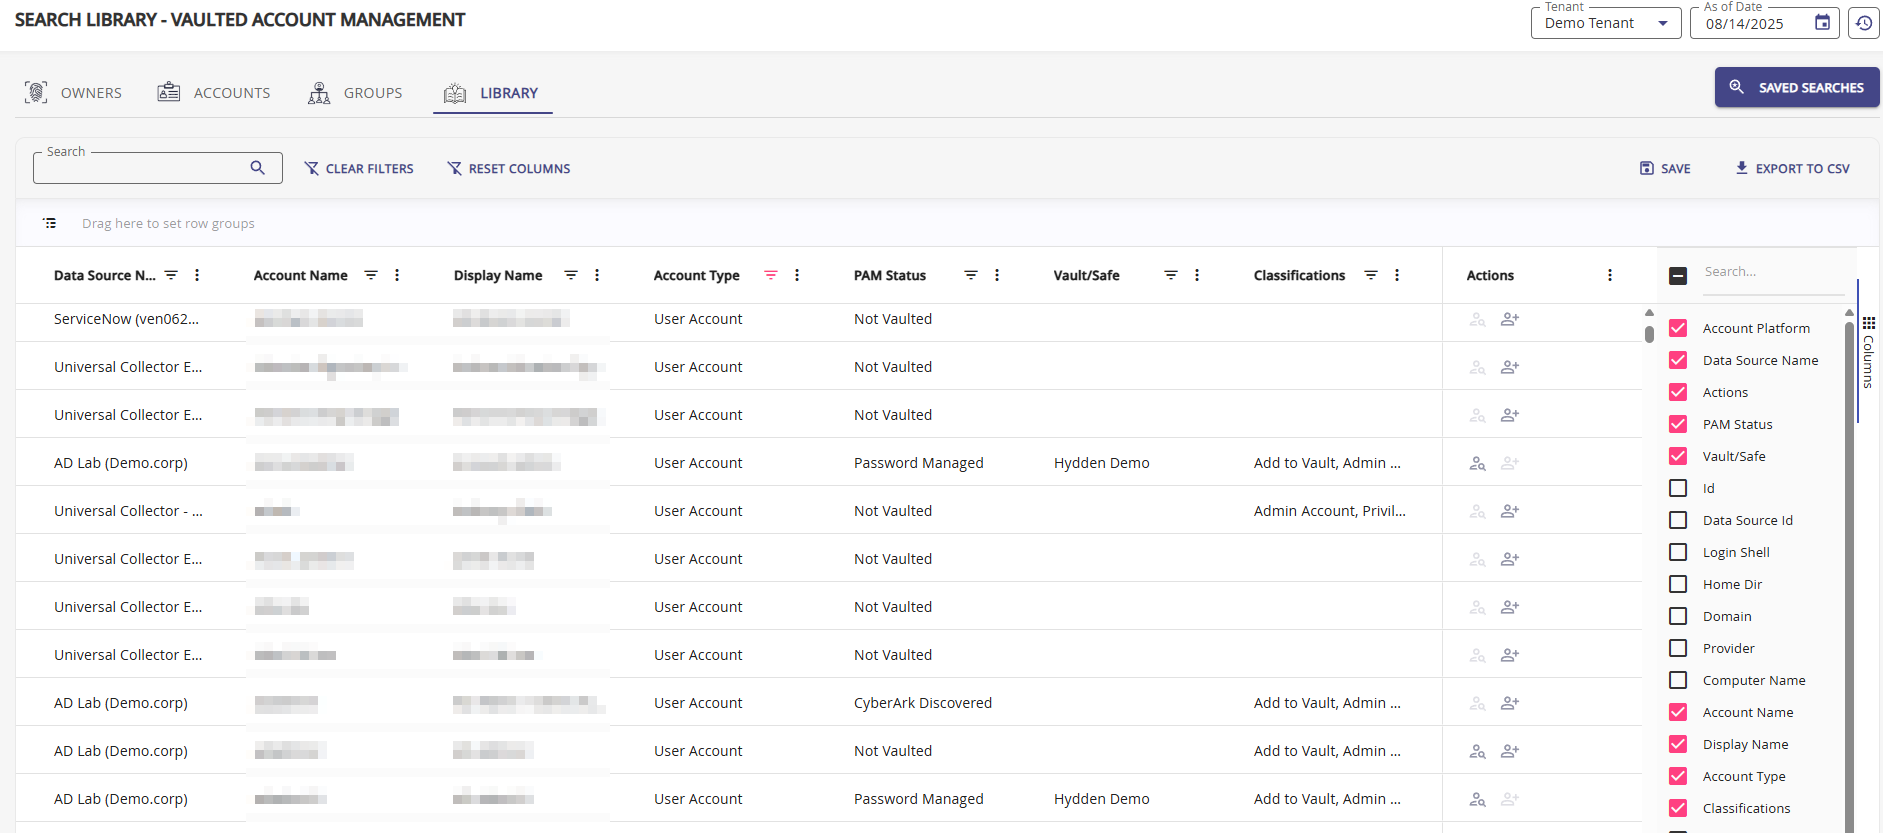The height and width of the screenshot is (833, 1883).
Task: Click the calendar icon in As of Date
Action: coord(1822,23)
